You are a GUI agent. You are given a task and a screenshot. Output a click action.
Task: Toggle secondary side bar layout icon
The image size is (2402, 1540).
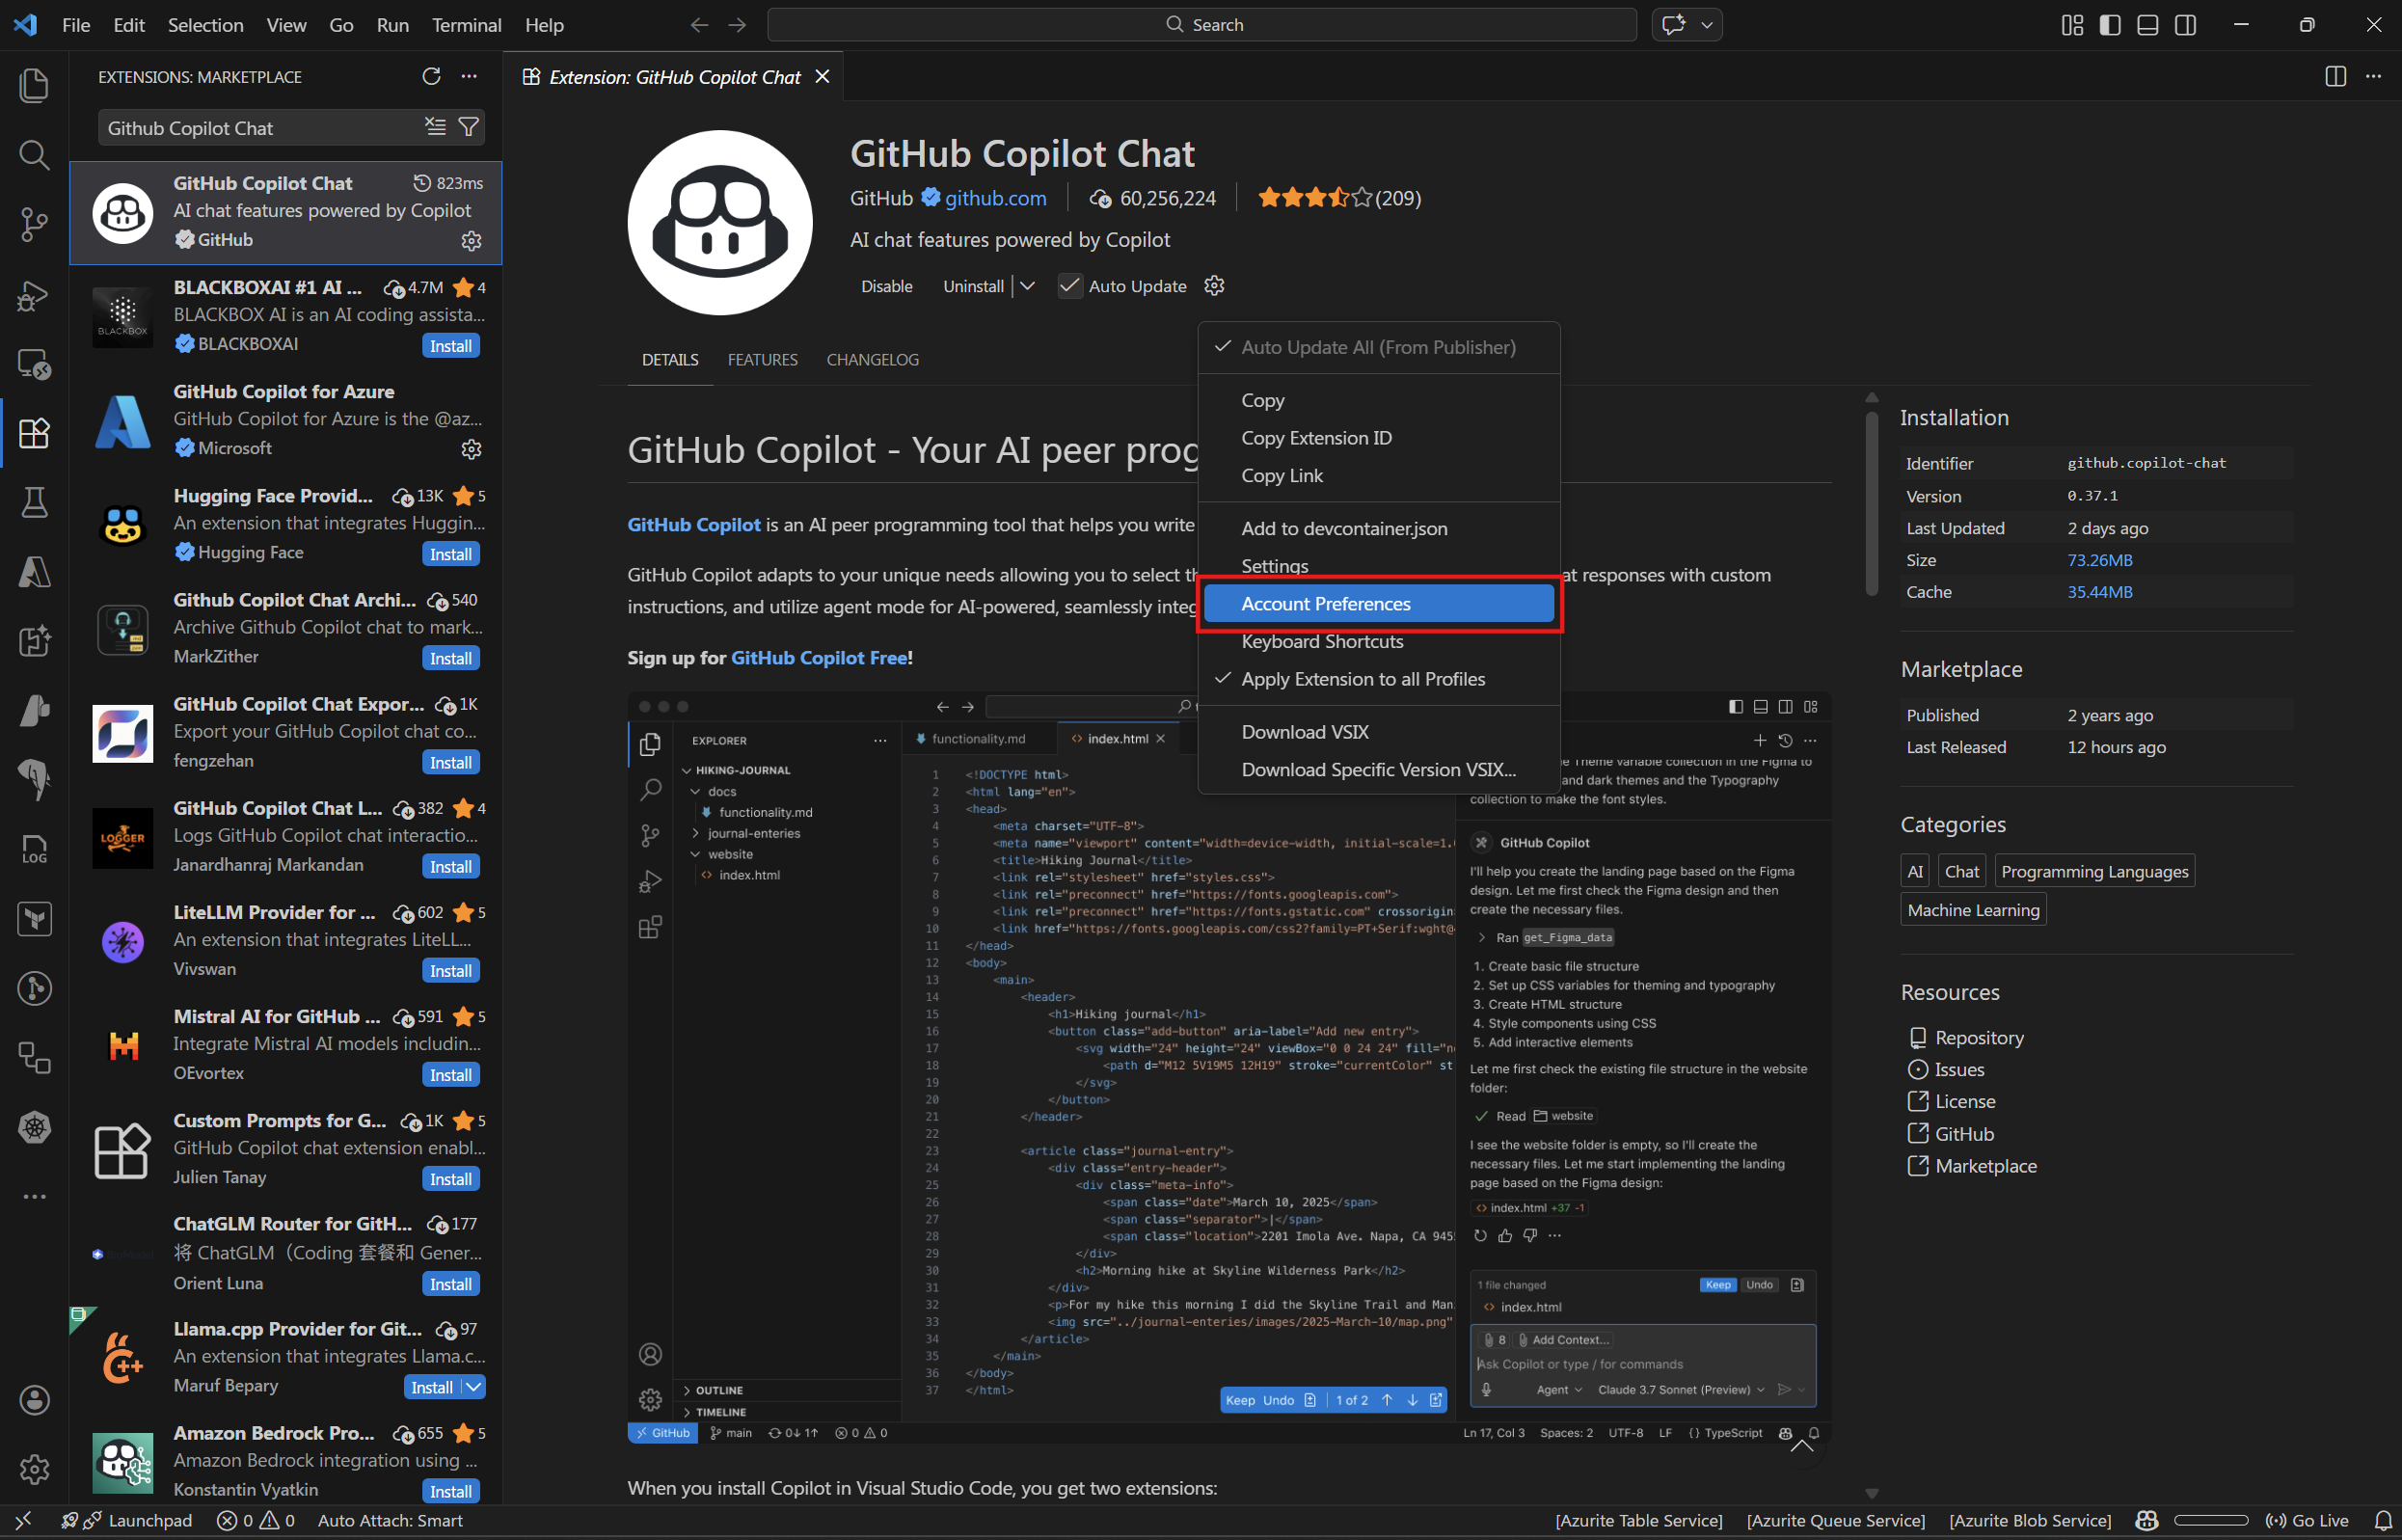click(x=2186, y=25)
